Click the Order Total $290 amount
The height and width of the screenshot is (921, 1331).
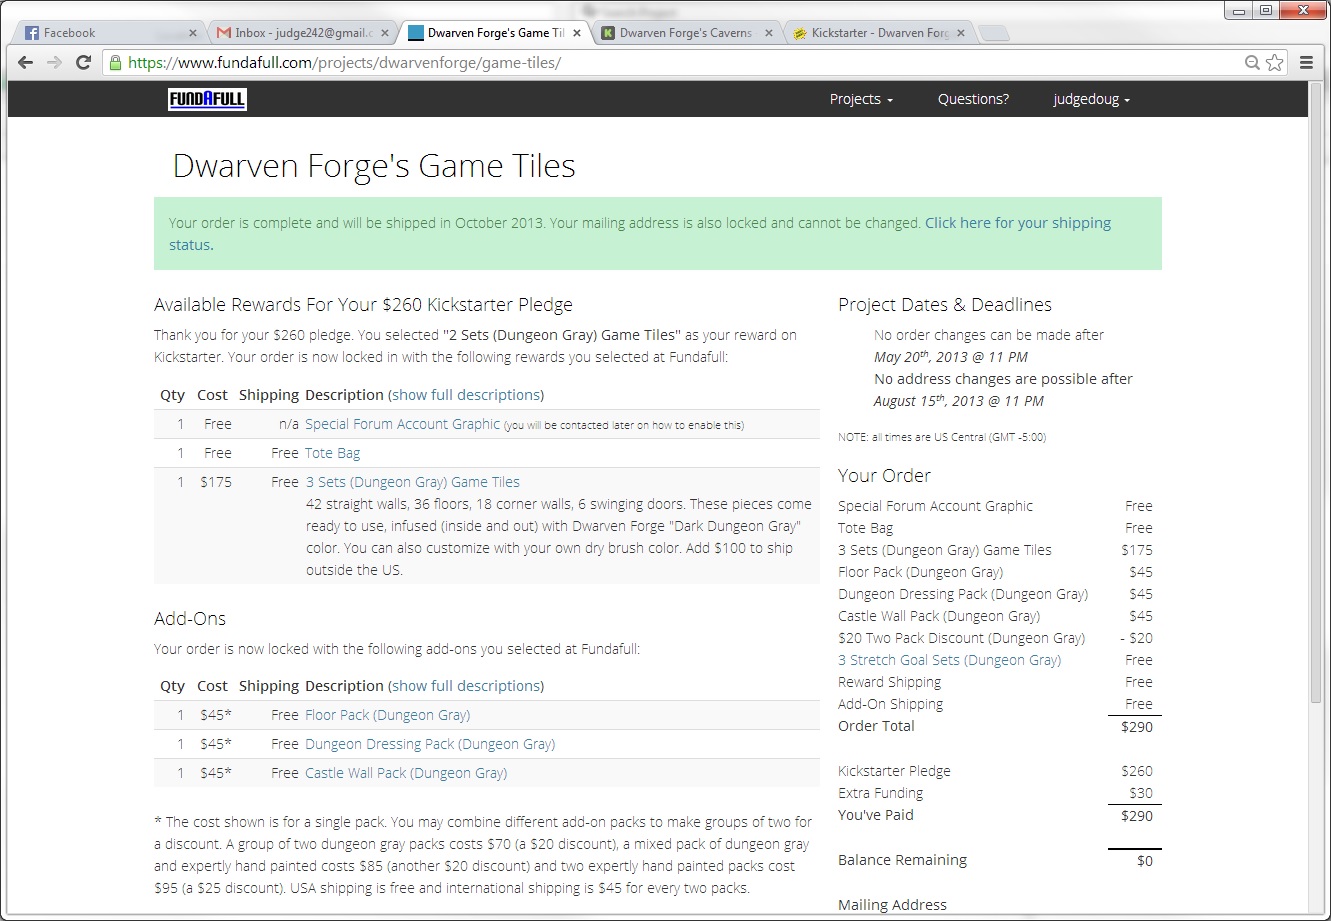[1137, 727]
